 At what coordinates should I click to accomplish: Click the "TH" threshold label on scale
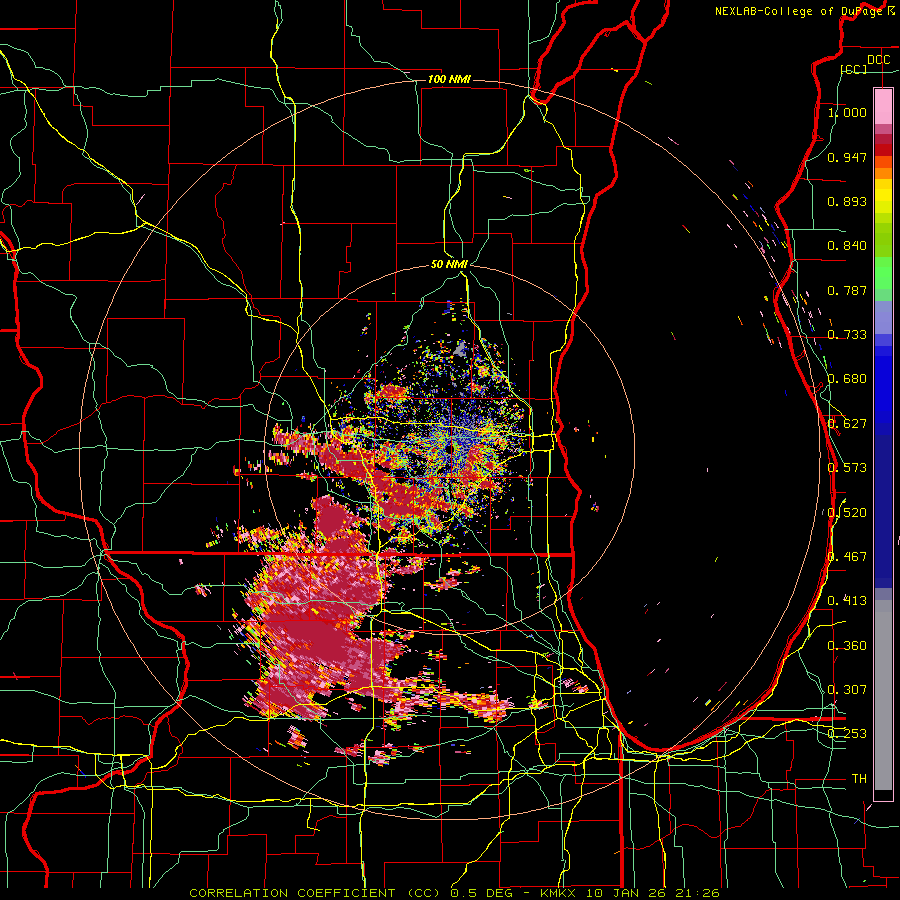859,779
